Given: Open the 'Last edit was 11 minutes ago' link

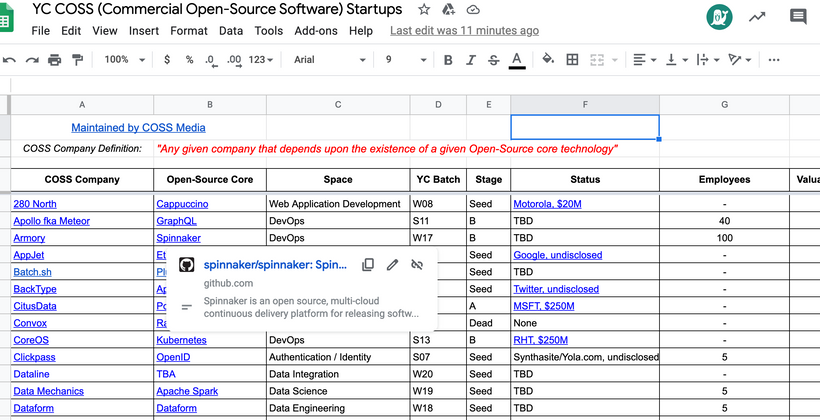Looking at the screenshot, I should (x=464, y=31).
